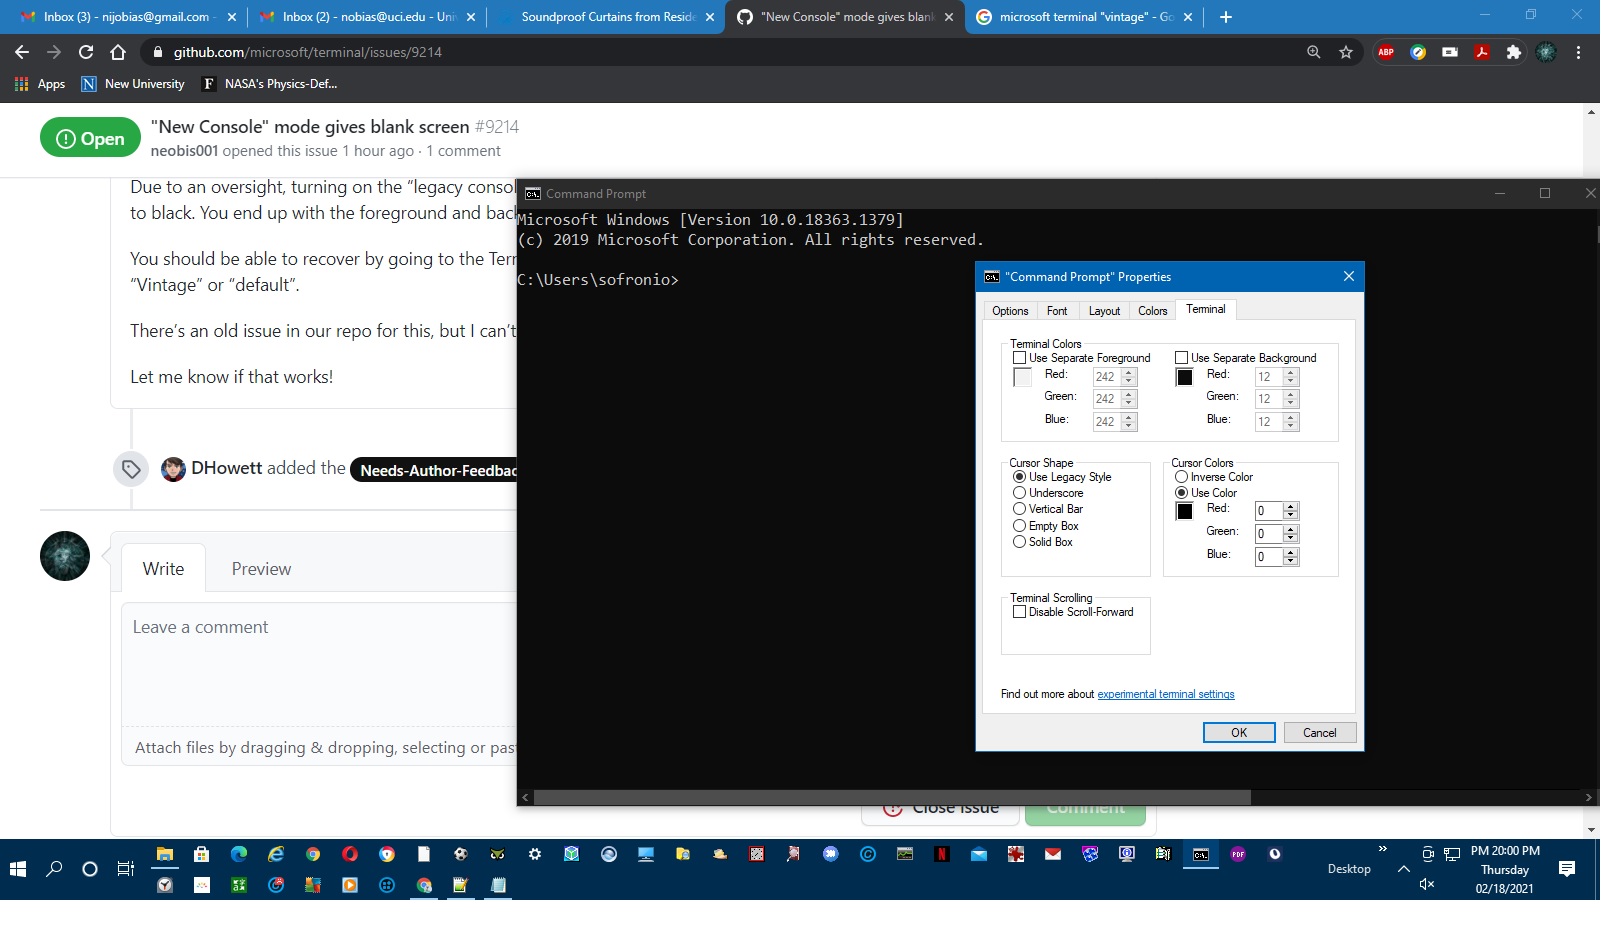
Task: Select the Underscore cursor shape
Action: click(x=1019, y=493)
